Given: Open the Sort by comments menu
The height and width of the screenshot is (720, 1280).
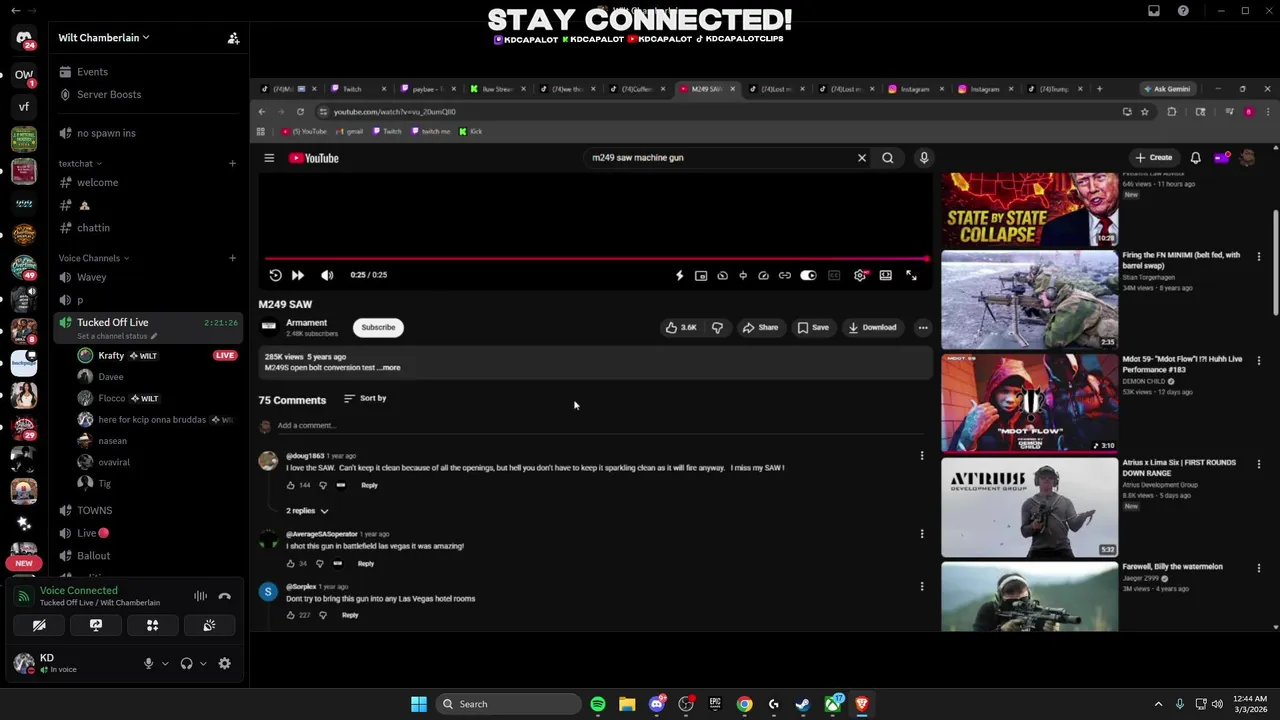Looking at the screenshot, I should 365,398.
